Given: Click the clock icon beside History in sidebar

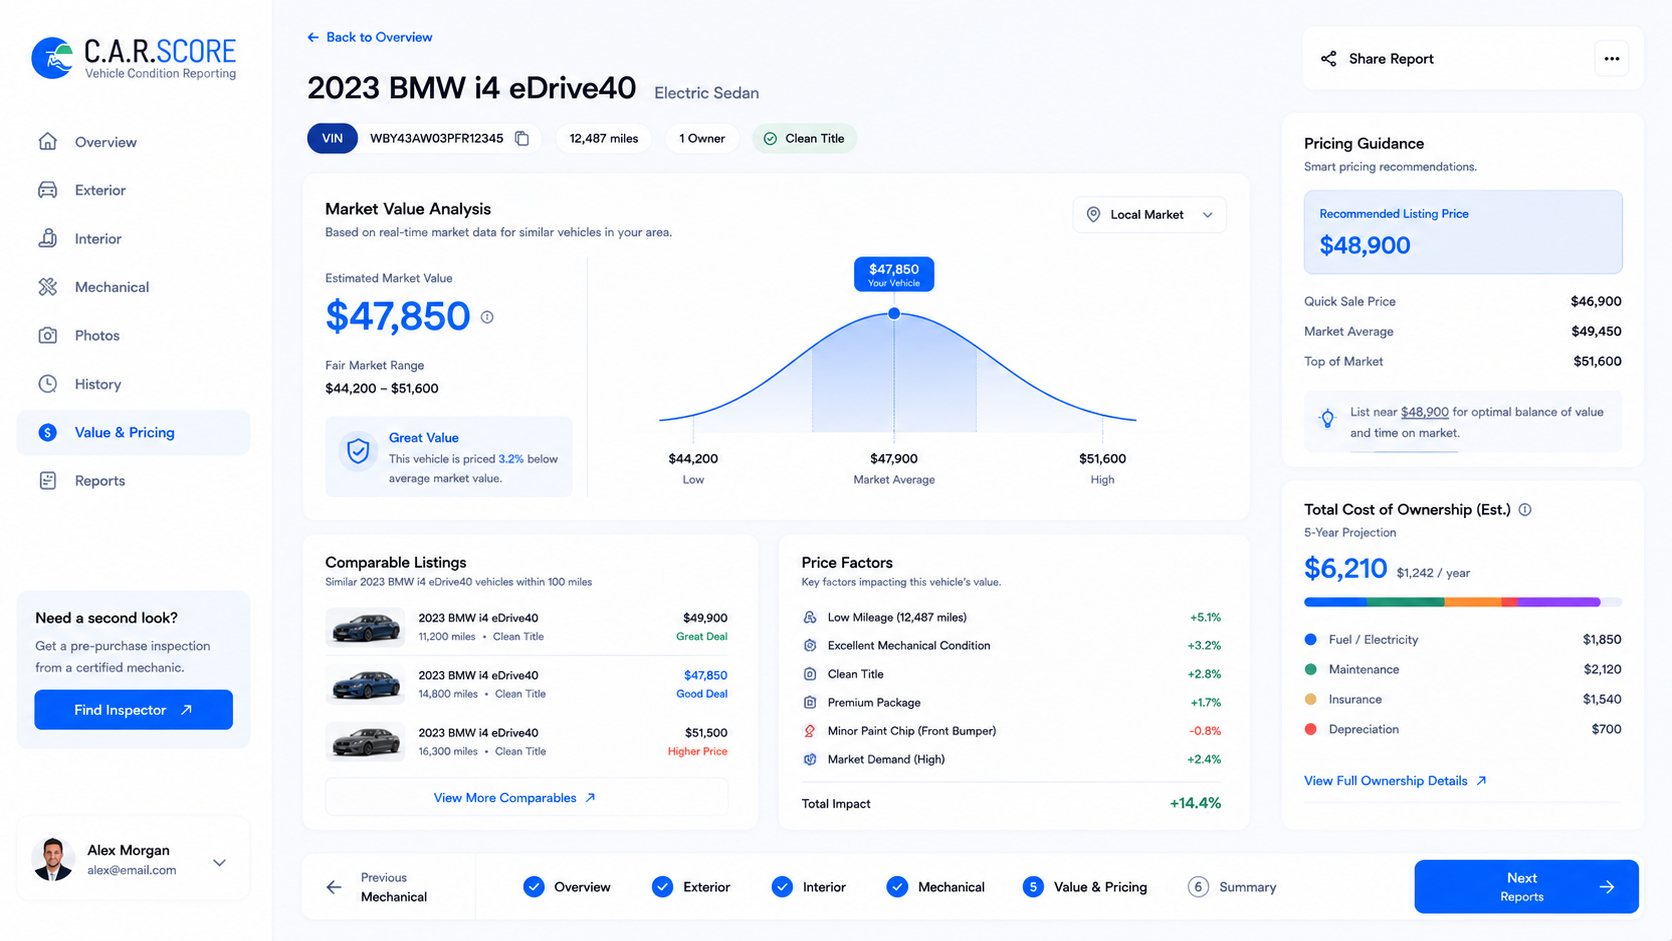Looking at the screenshot, I should point(48,384).
